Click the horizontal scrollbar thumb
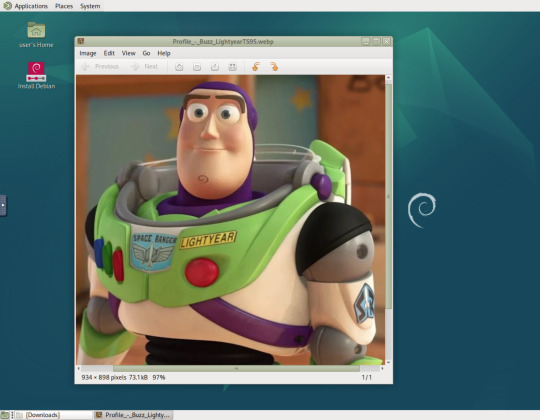540x420 pixels. click(236, 368)
